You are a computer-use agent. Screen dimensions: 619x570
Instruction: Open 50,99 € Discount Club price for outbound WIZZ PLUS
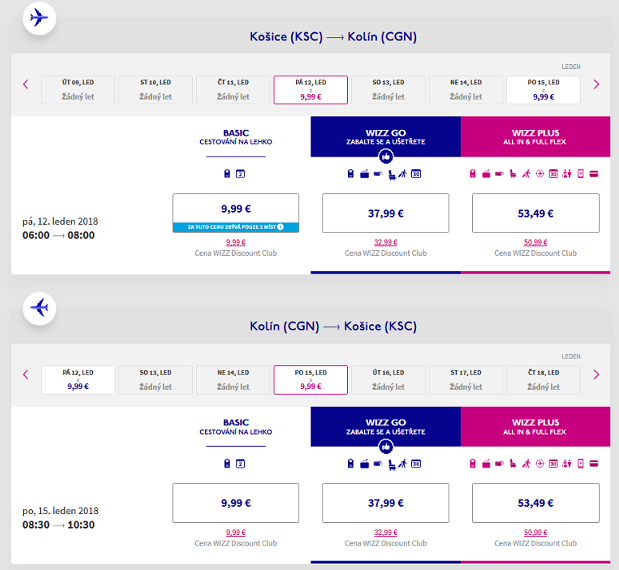(536, 242)
